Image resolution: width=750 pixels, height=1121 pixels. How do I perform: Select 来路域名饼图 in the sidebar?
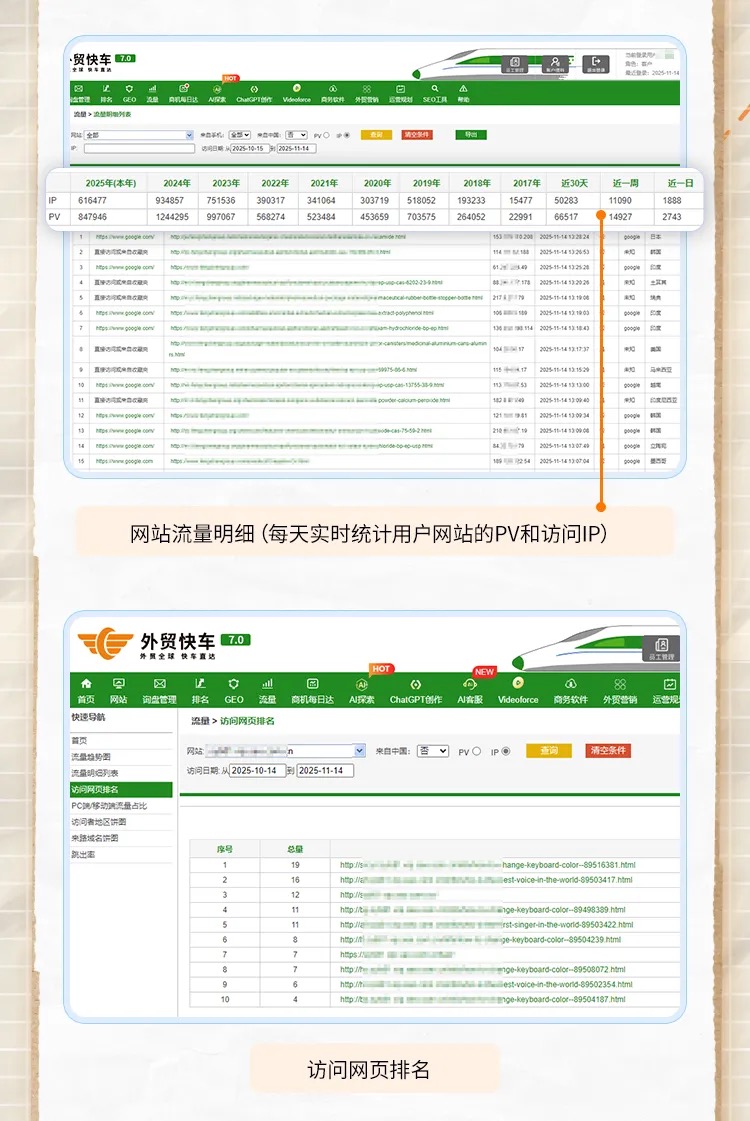[x=94, y=838]
